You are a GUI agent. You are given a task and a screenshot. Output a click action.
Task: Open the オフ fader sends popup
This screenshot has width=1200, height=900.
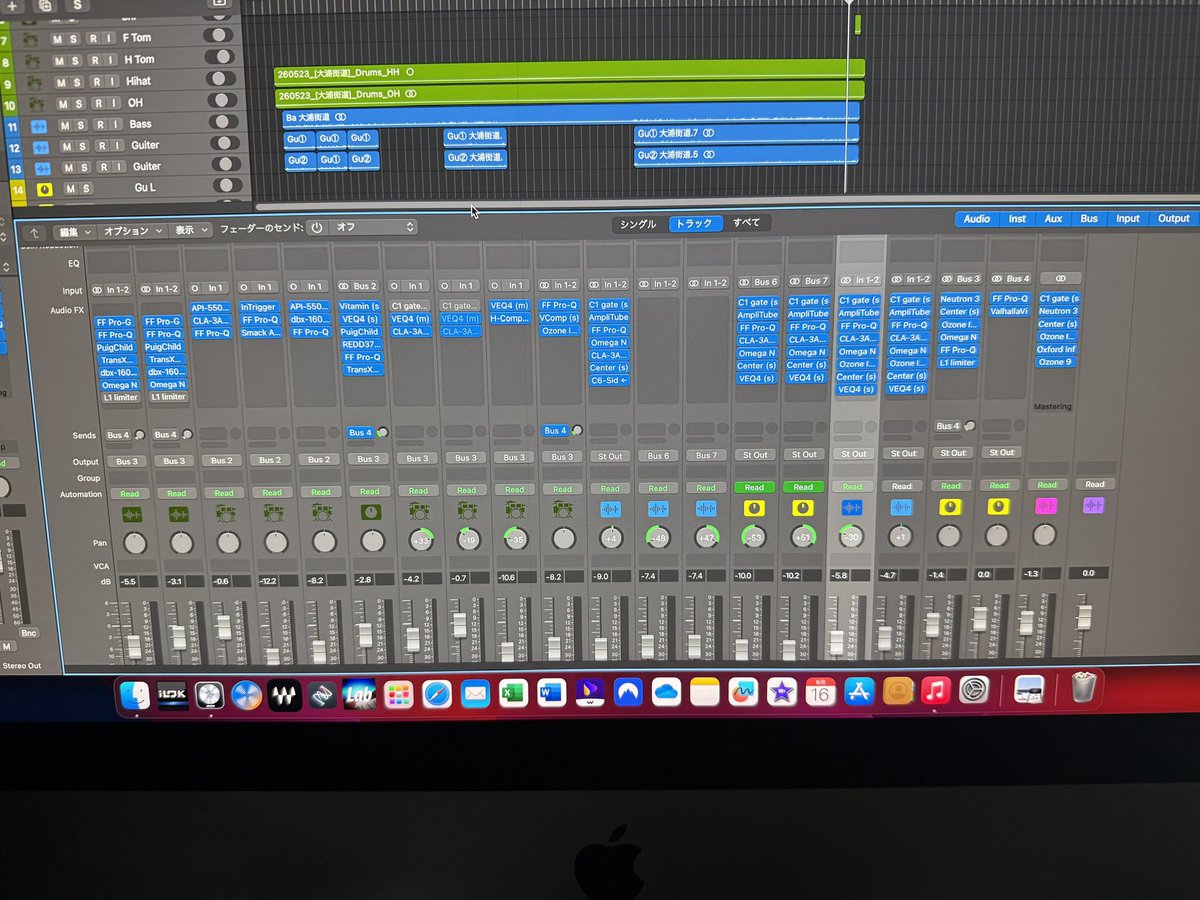click(373, 228)
